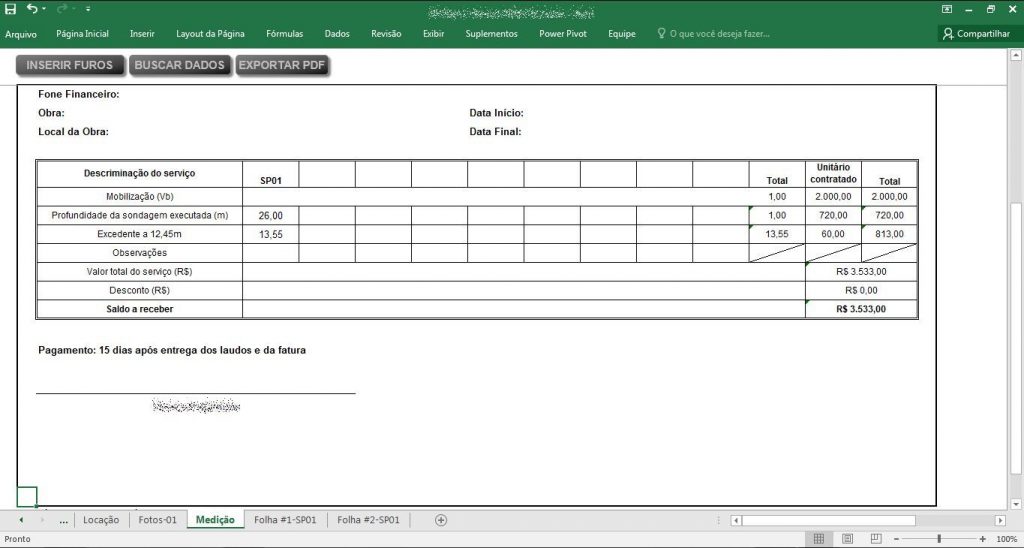
Task: Click the Pronto status bar indicator
Action: 18,539
